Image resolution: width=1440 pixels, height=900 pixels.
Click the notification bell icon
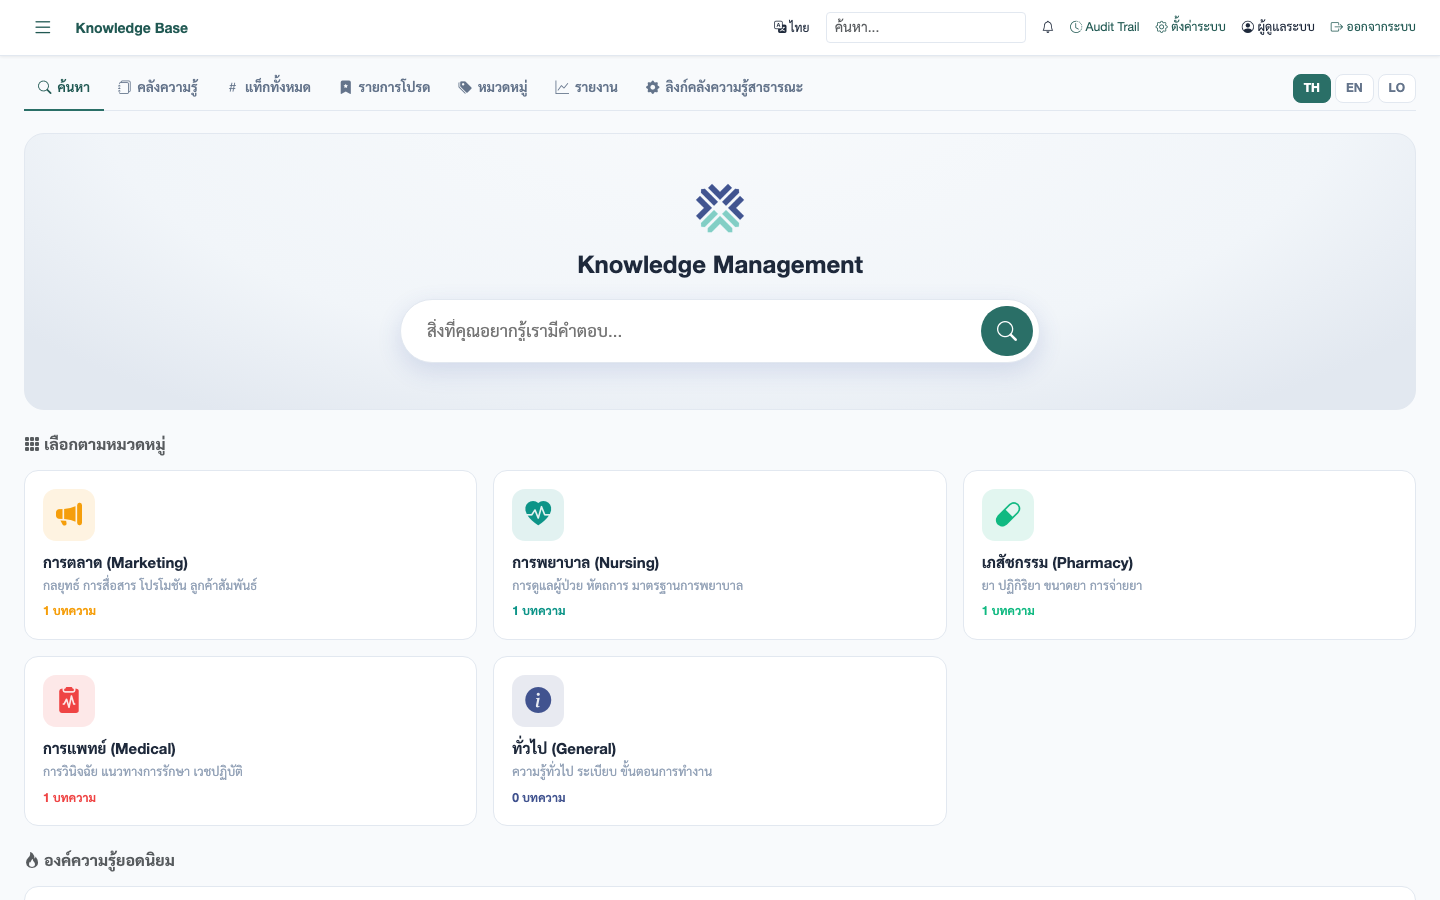click(x=1048, y=27)
